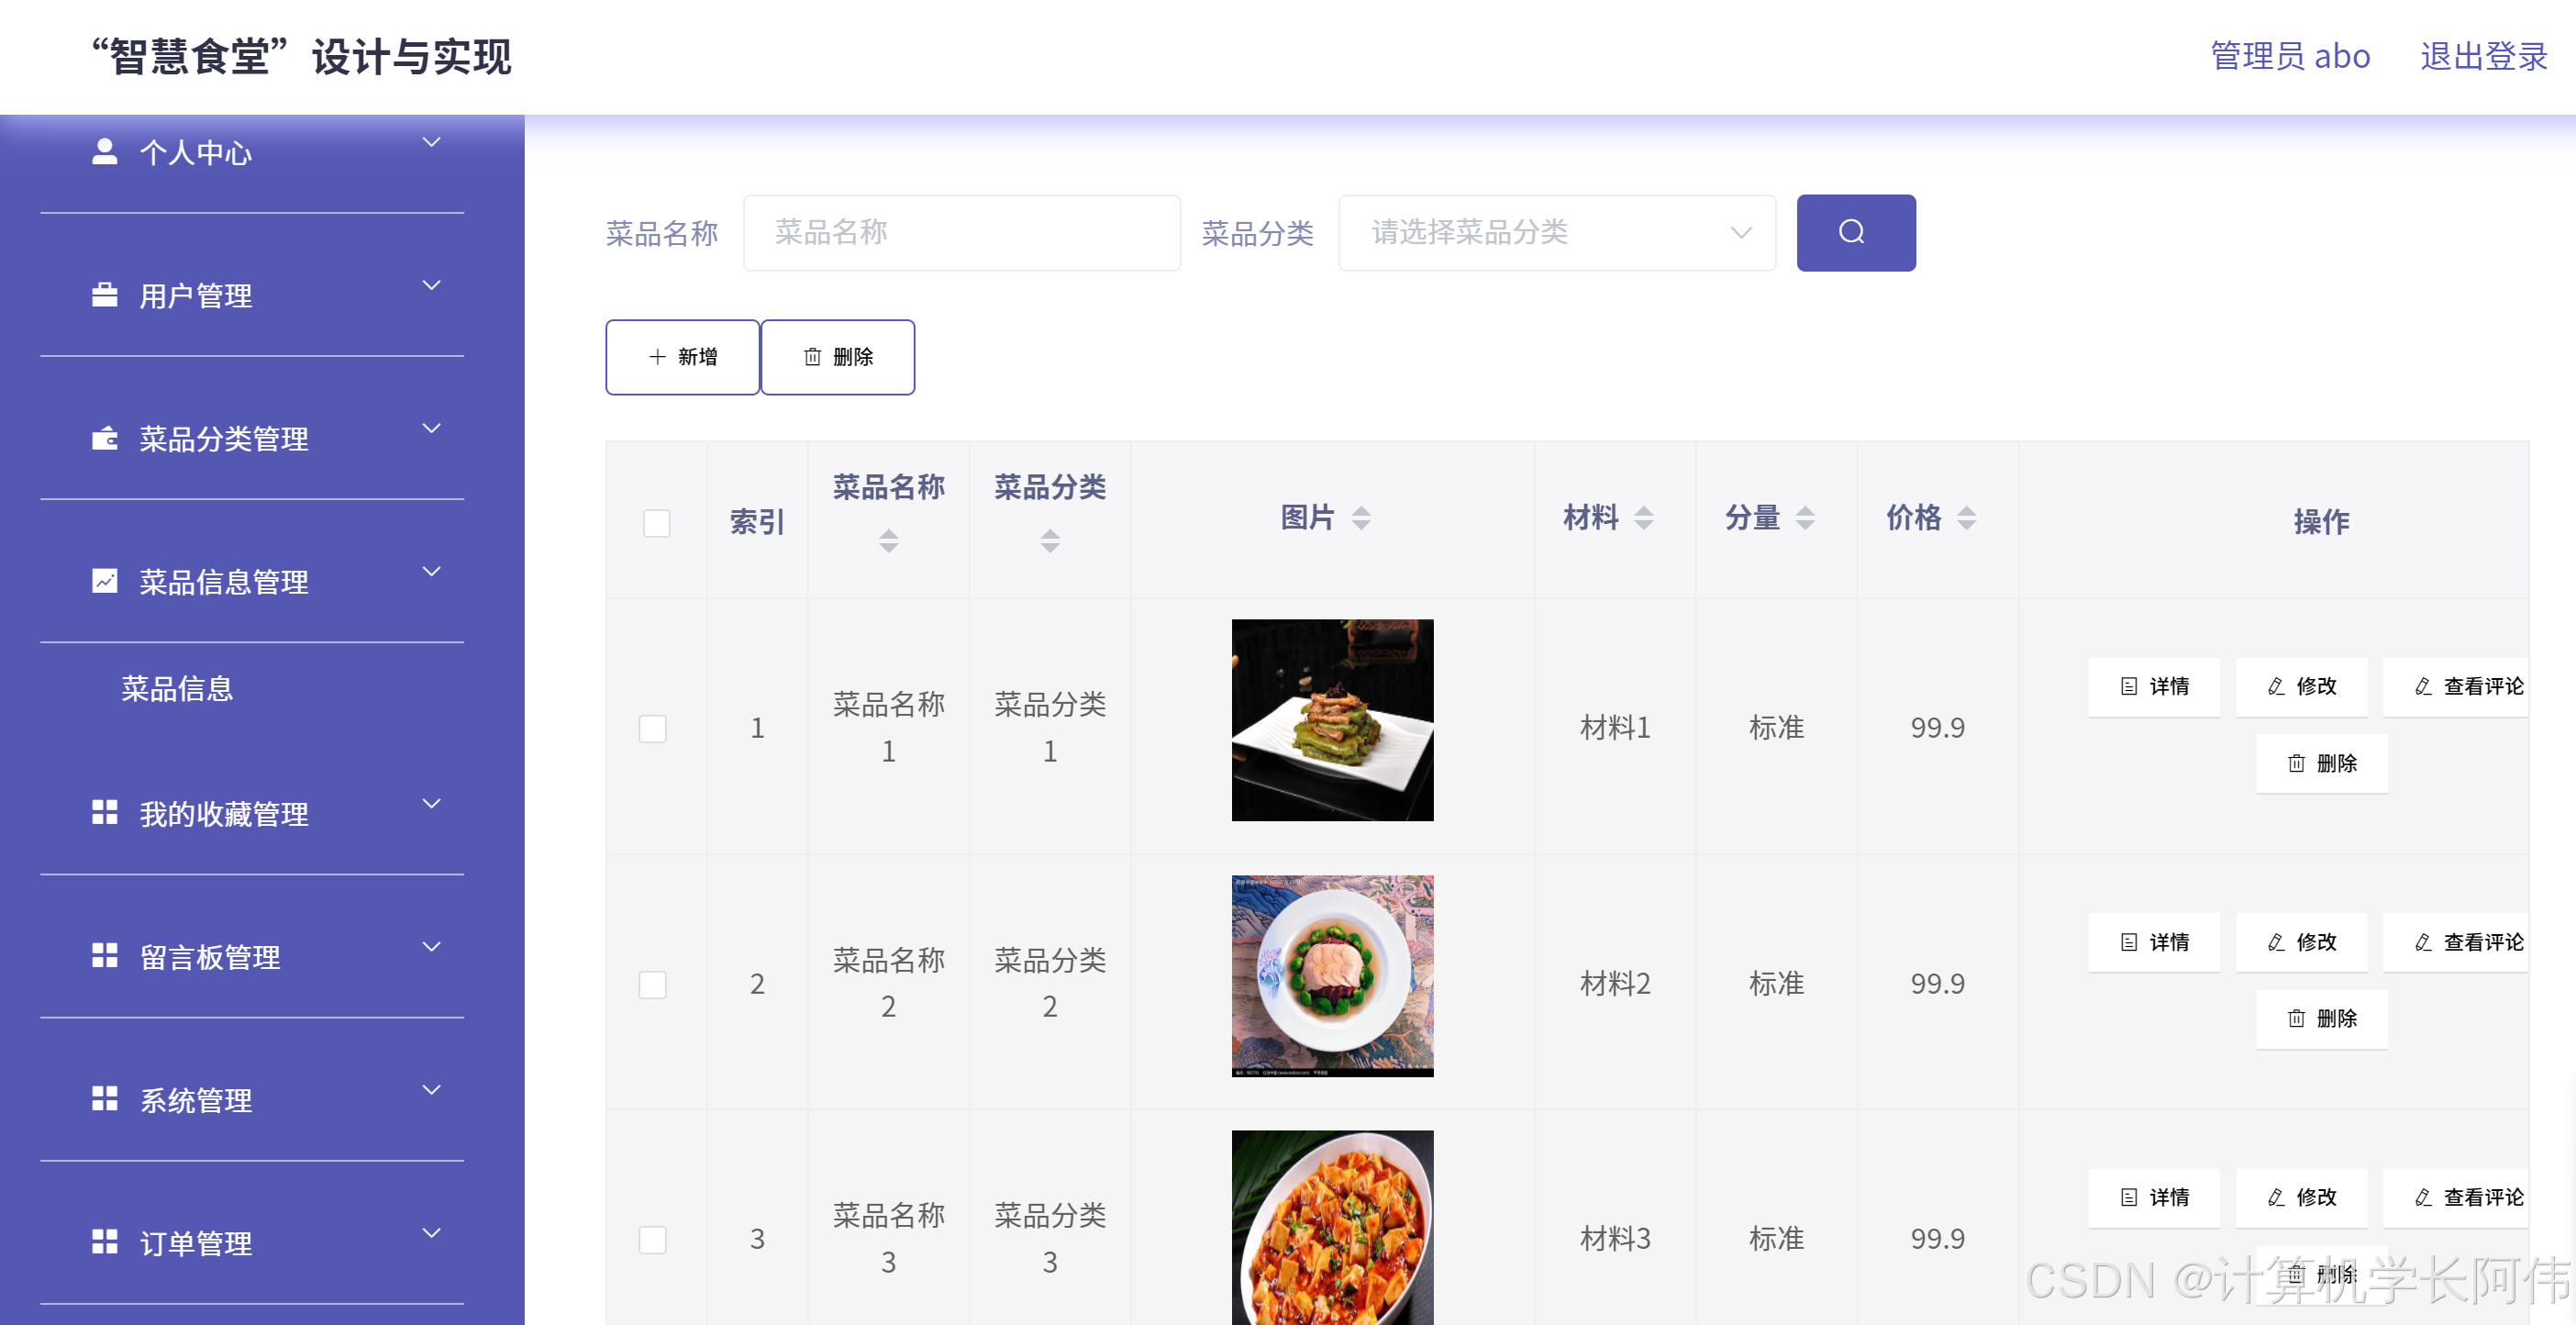Check the row 1 checkbox
This screenshot has width=2576, height=1325.
652,728
